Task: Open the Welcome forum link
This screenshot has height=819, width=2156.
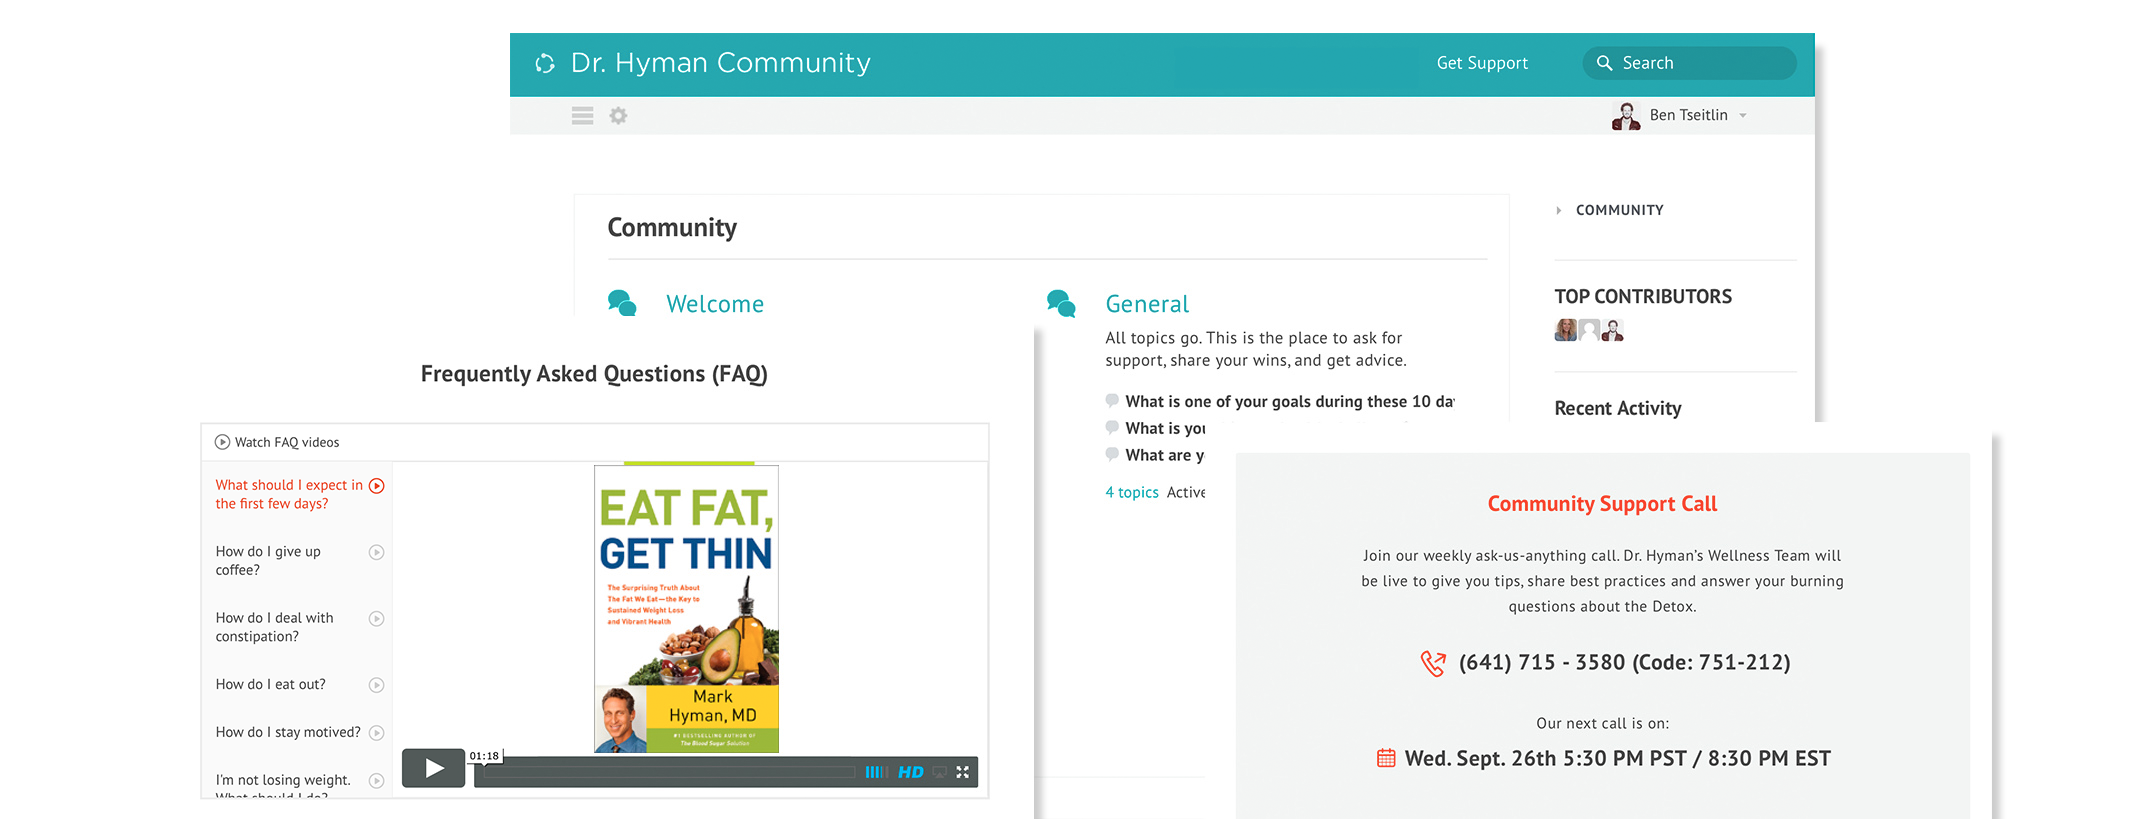Action: 715,304
